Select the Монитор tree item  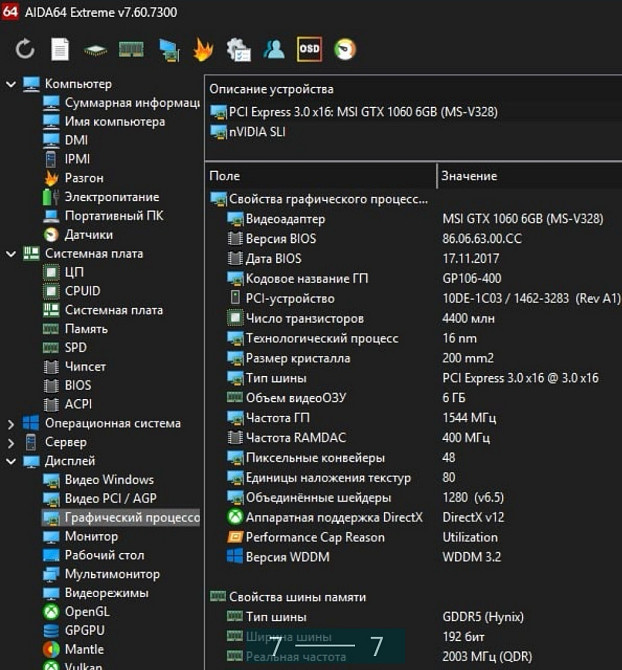[x=81, y=537]
